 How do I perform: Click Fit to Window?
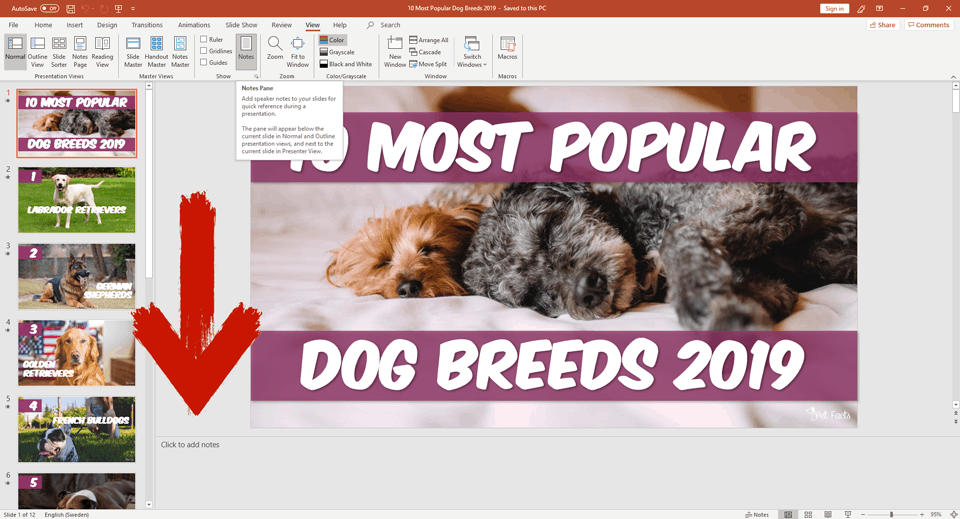[x=298, y=51]
